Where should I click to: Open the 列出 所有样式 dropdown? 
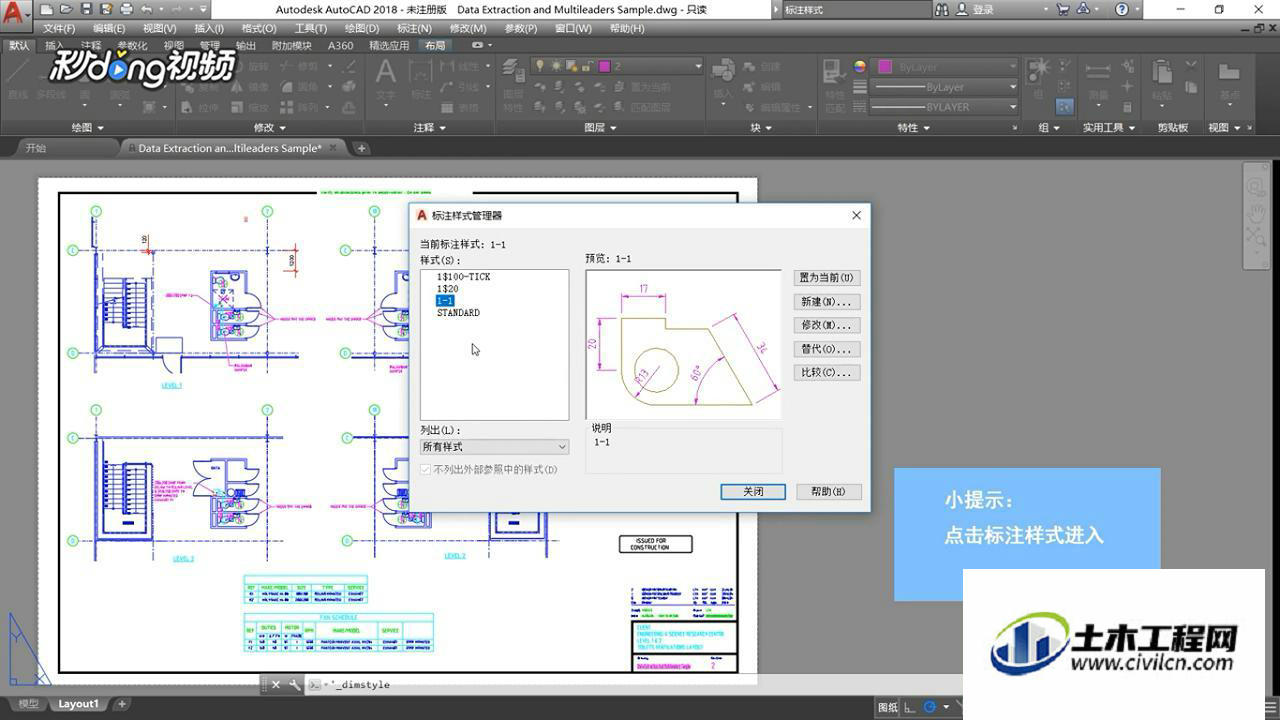click(x=494, y=447)
